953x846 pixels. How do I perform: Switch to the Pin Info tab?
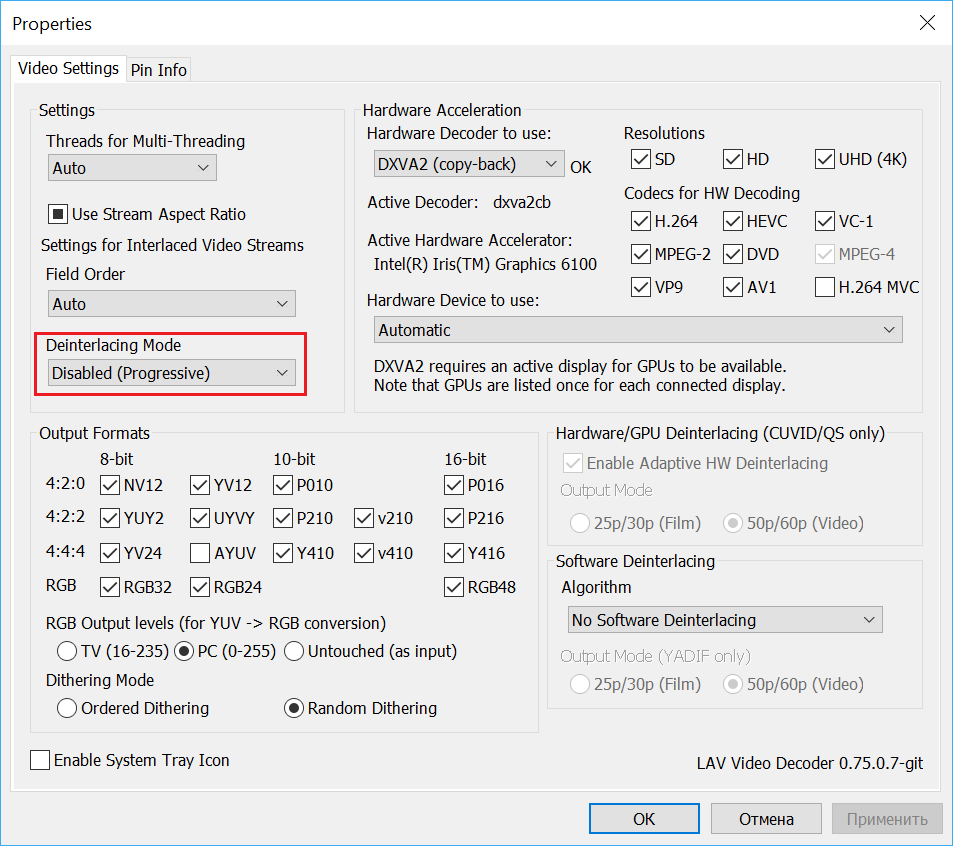tap(159, 70)
